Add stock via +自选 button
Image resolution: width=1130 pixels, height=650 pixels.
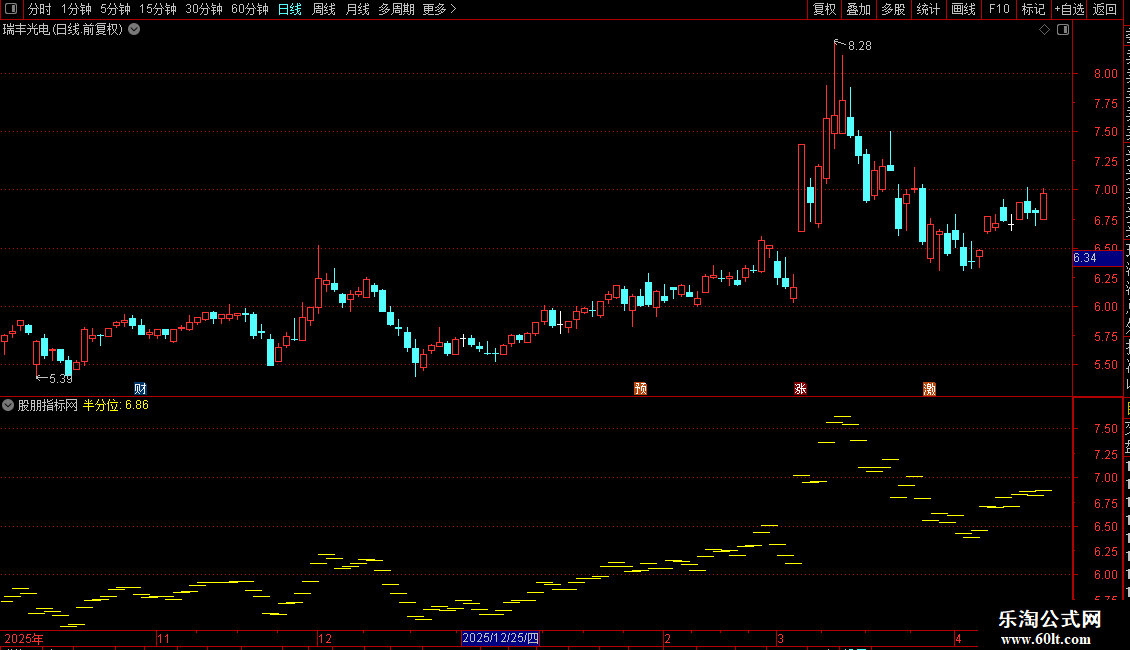pyautogui.click(x=1069, y=9)
